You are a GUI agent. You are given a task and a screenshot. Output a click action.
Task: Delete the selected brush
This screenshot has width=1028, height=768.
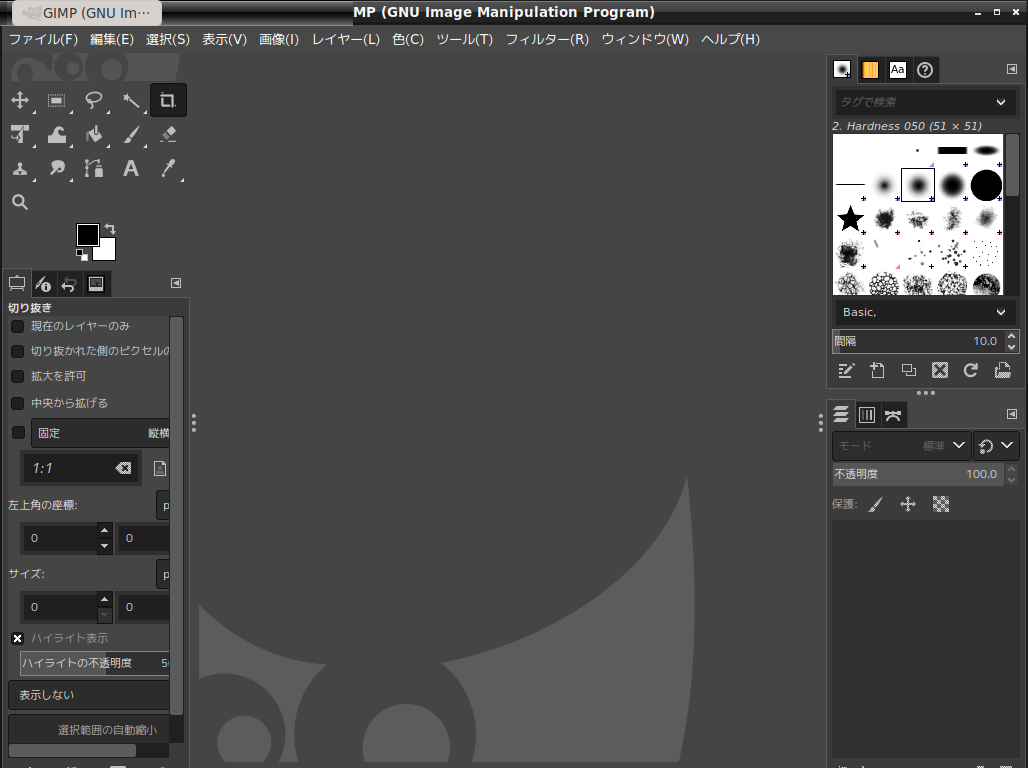(x=939, y=371)
